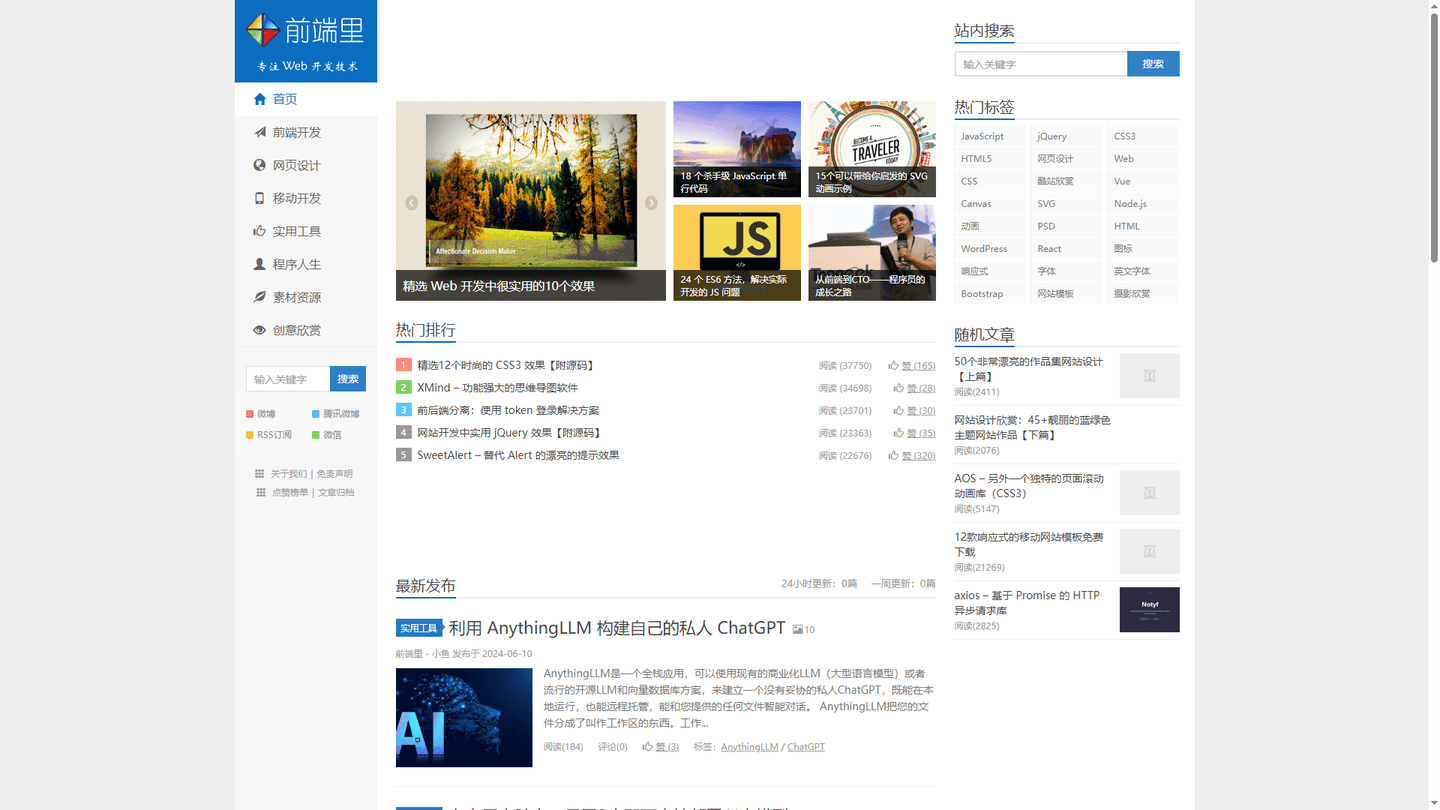The image size is (1440, 810).
Task: Click the person icon beside 程序人生
Action: point(260,264)
